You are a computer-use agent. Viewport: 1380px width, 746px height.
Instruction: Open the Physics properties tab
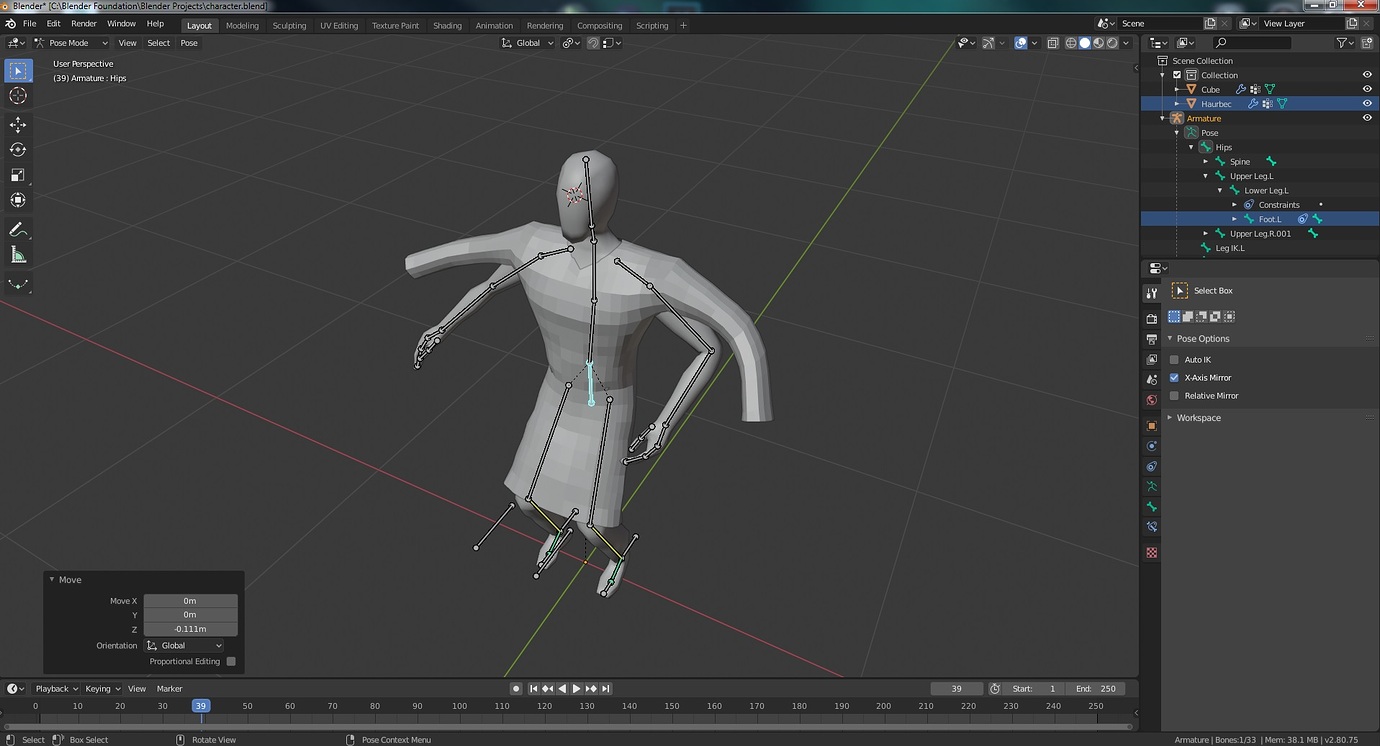point(1152,446)
